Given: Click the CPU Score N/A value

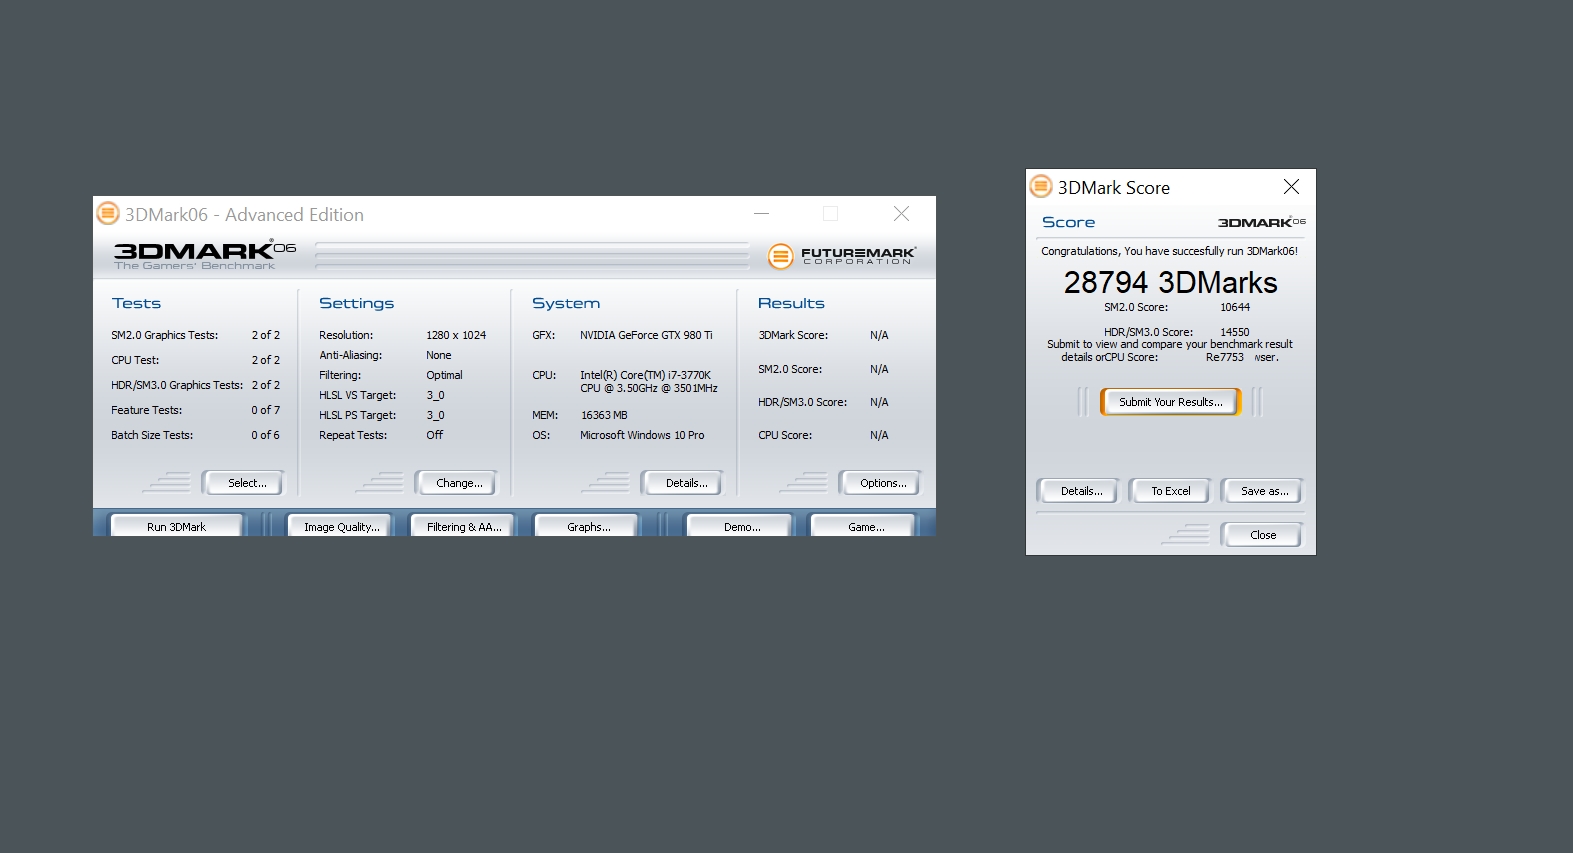Looking at the screenshot, I should tap(879, 435).
